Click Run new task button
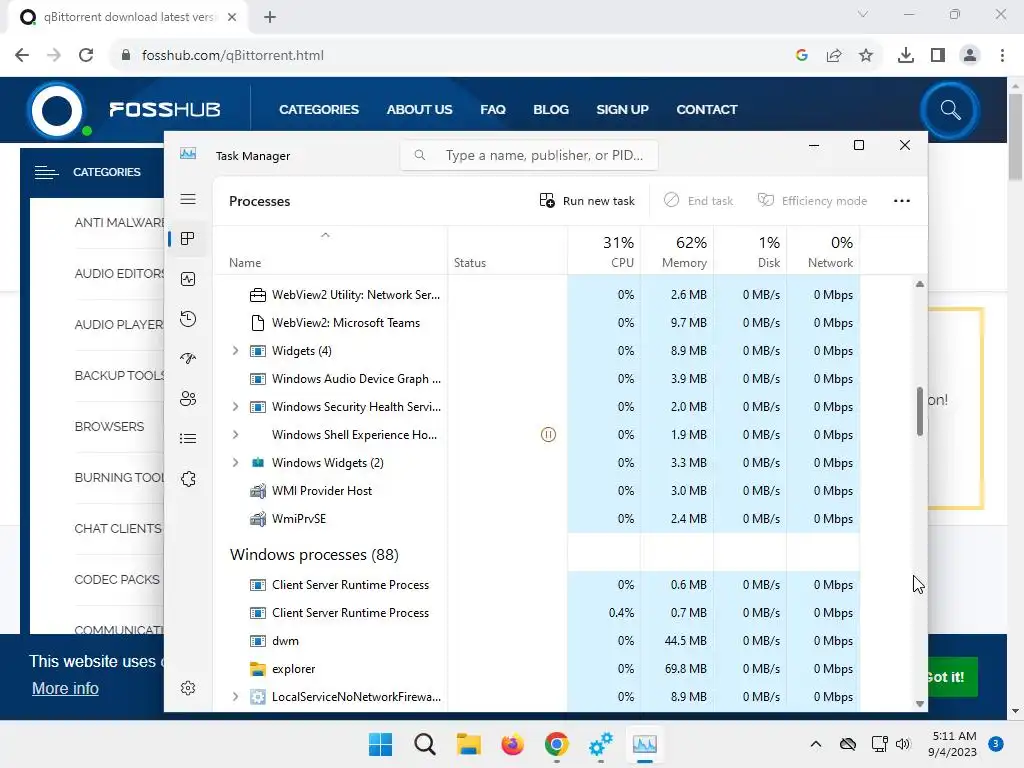The width and height of the screenshot is (1024, 768). coord(587,200)
